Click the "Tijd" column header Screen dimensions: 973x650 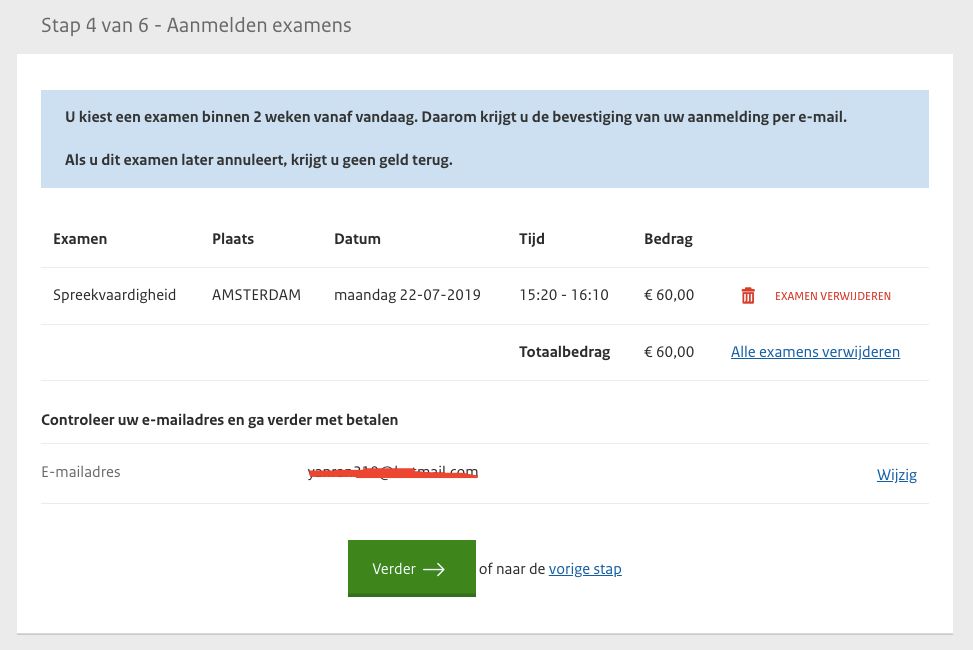pos(532,239)
